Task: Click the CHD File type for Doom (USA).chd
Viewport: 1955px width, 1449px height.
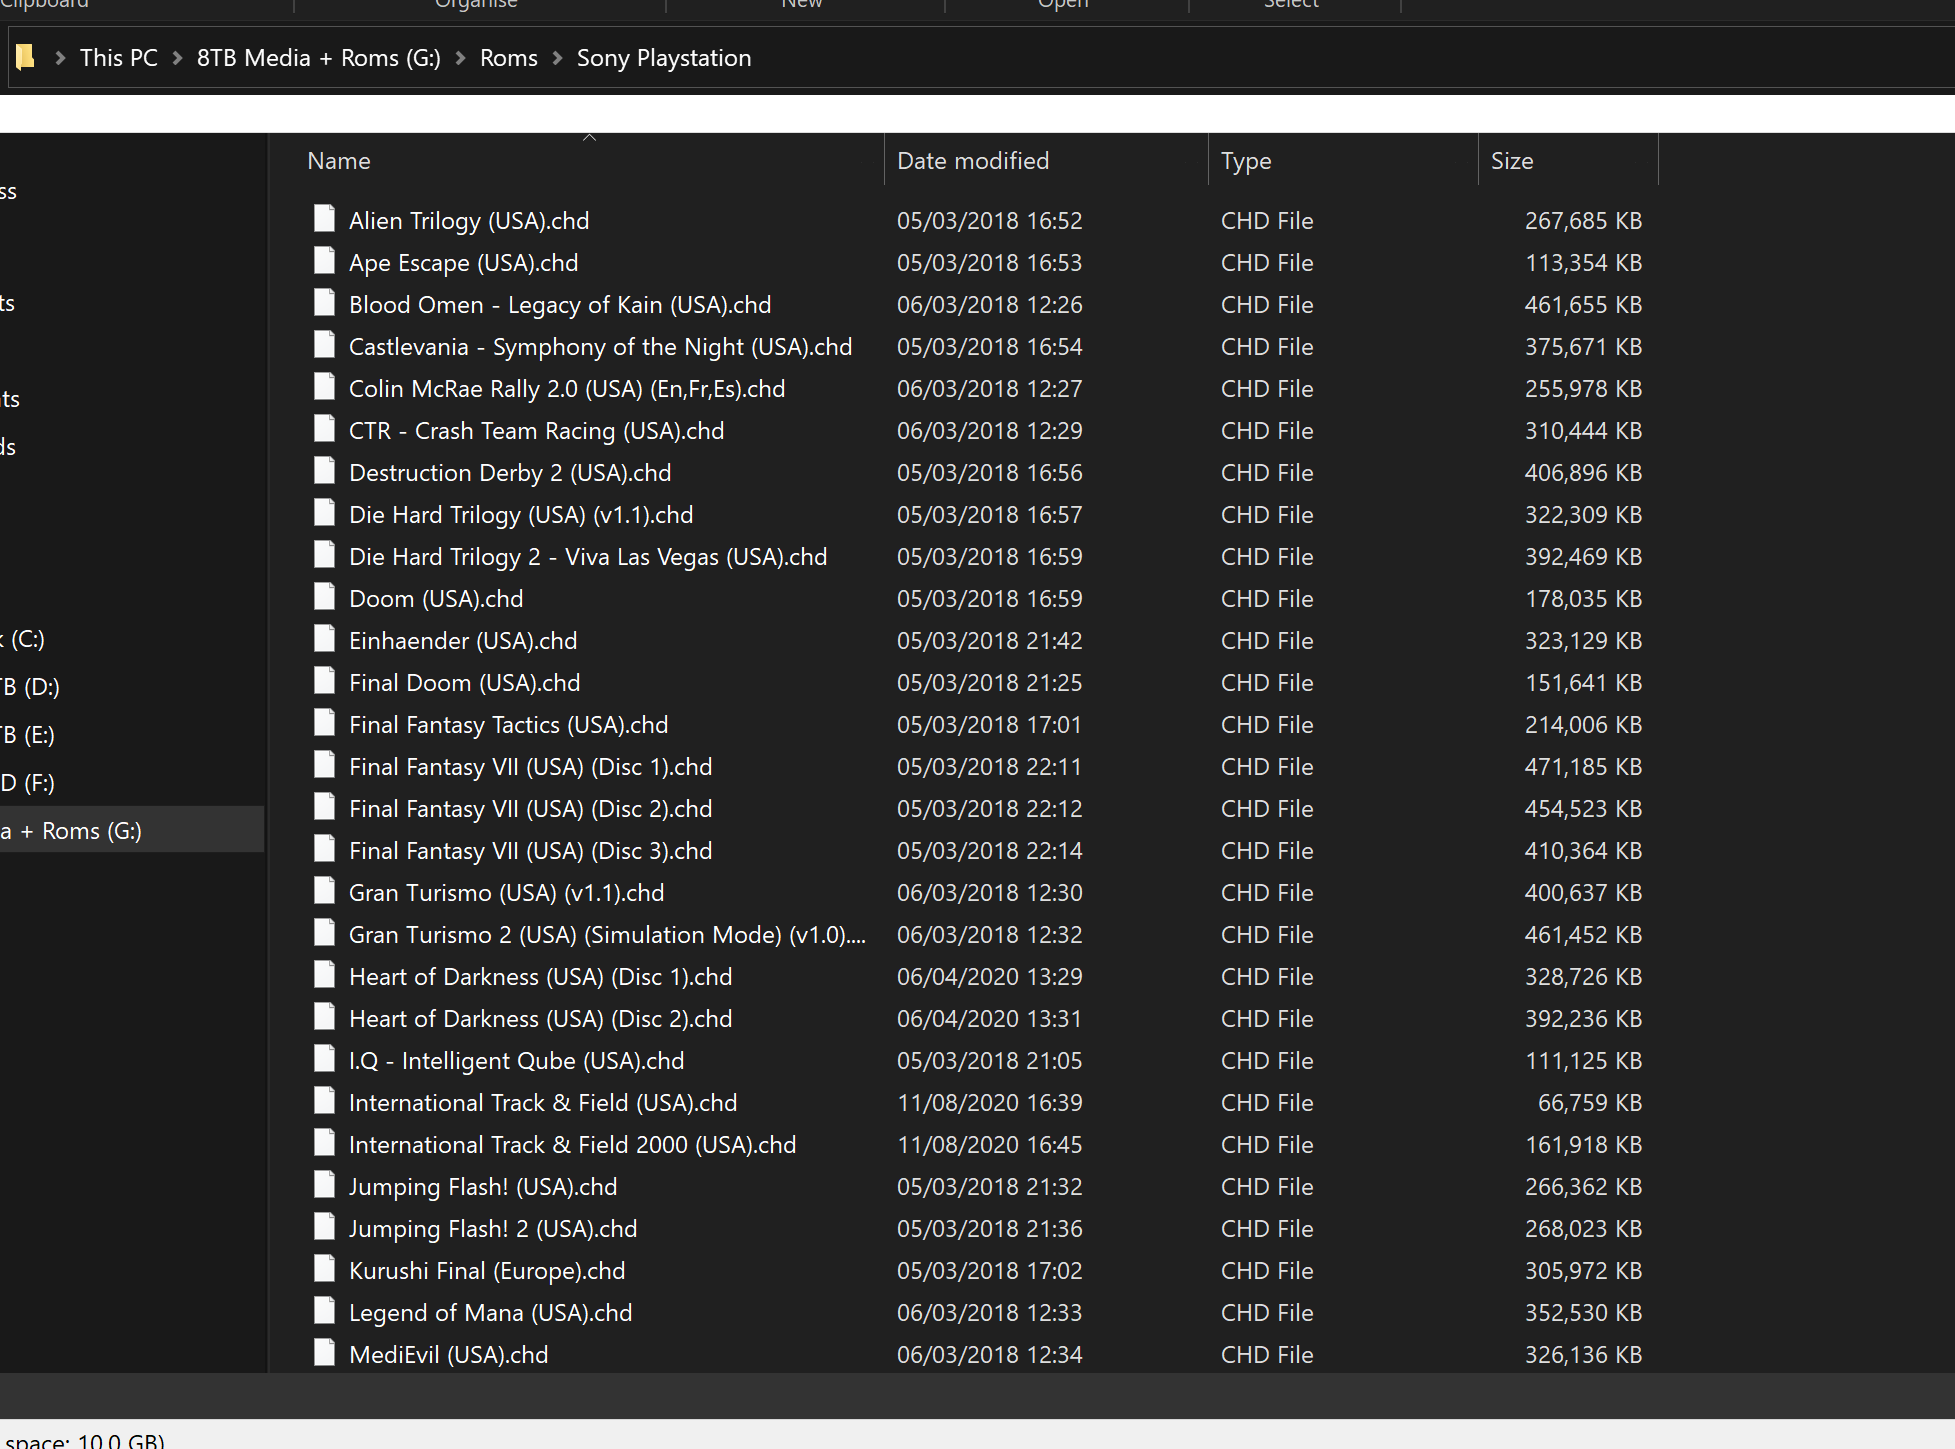Action: click(1267, 598)
